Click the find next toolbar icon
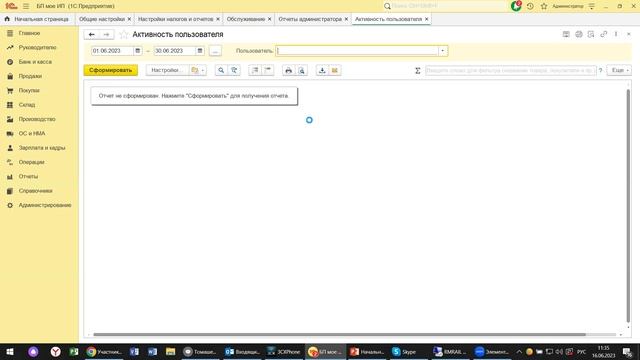 234,70
